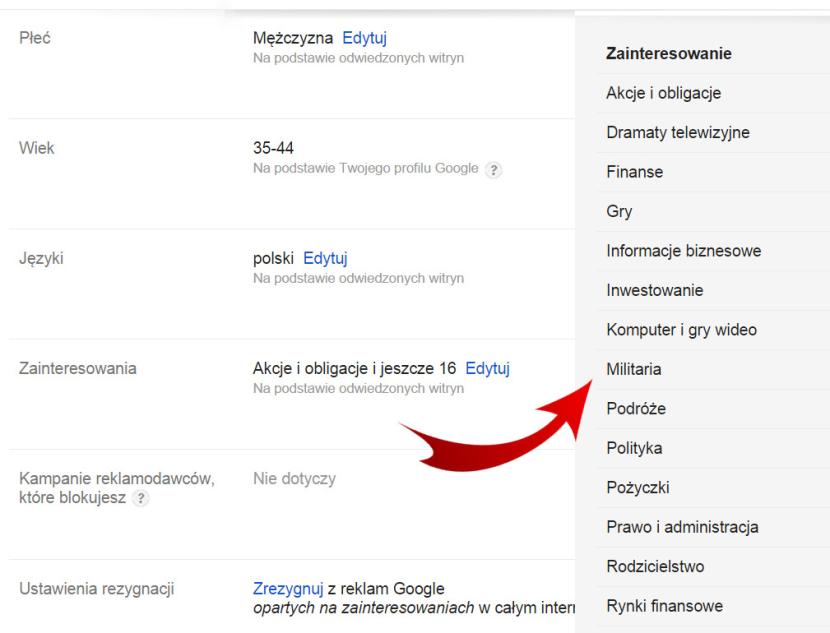
Task: Select Informacje biznesowe entry
Action: pyautogui.click(x=683, y=251)
